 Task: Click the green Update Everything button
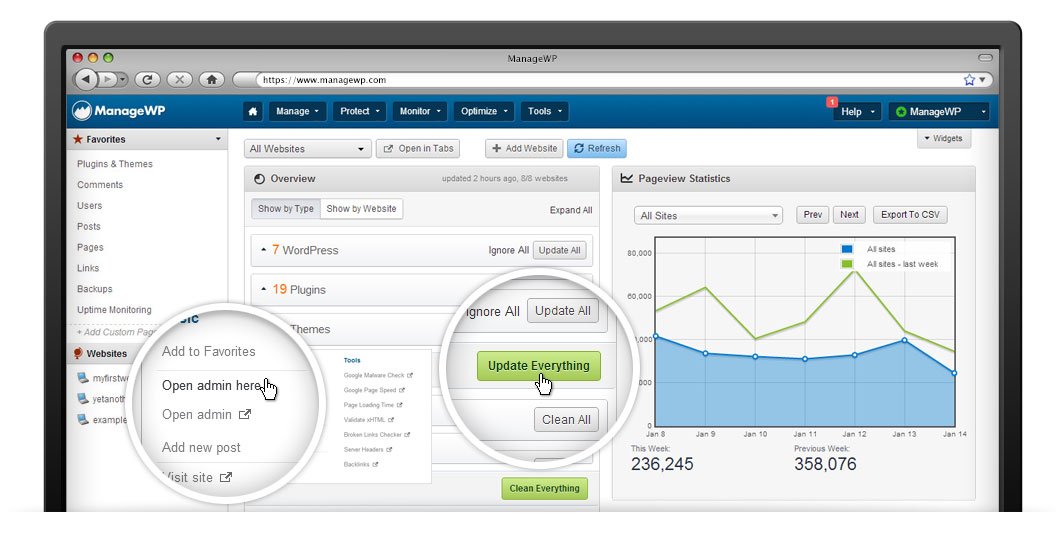click(539, 366)
